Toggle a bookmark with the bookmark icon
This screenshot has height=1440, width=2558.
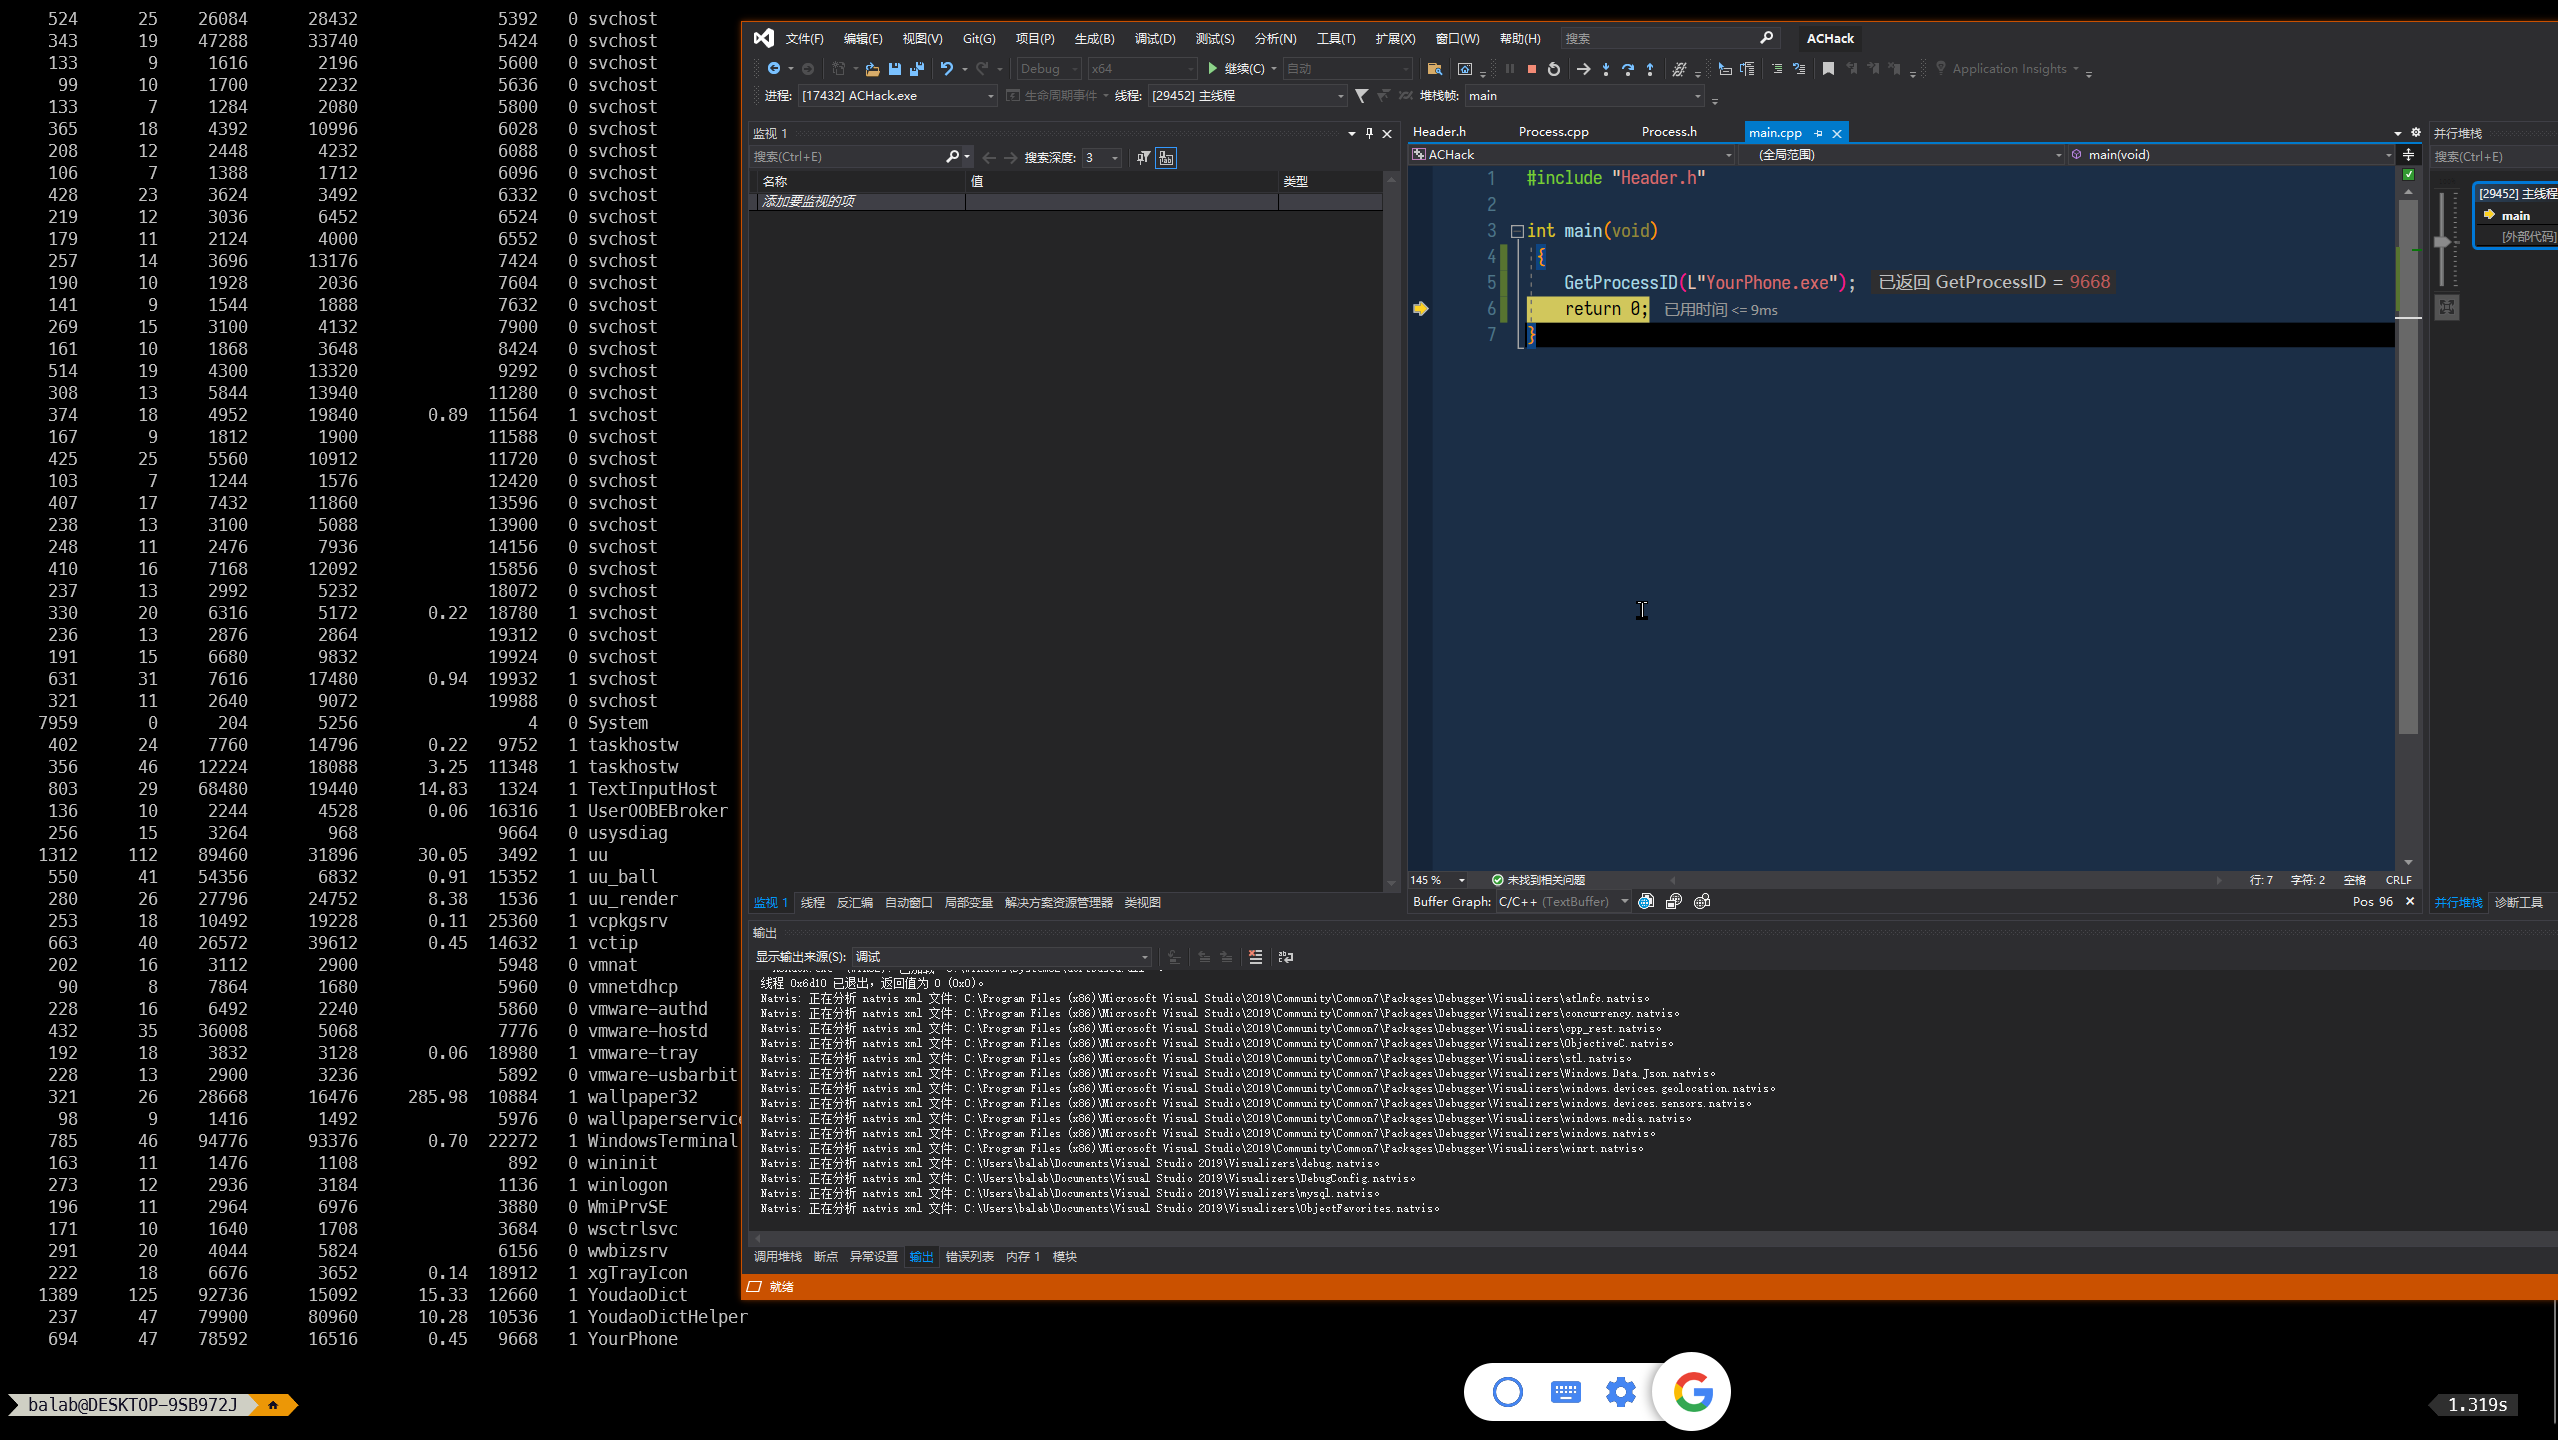click(x=1828, y=68)
